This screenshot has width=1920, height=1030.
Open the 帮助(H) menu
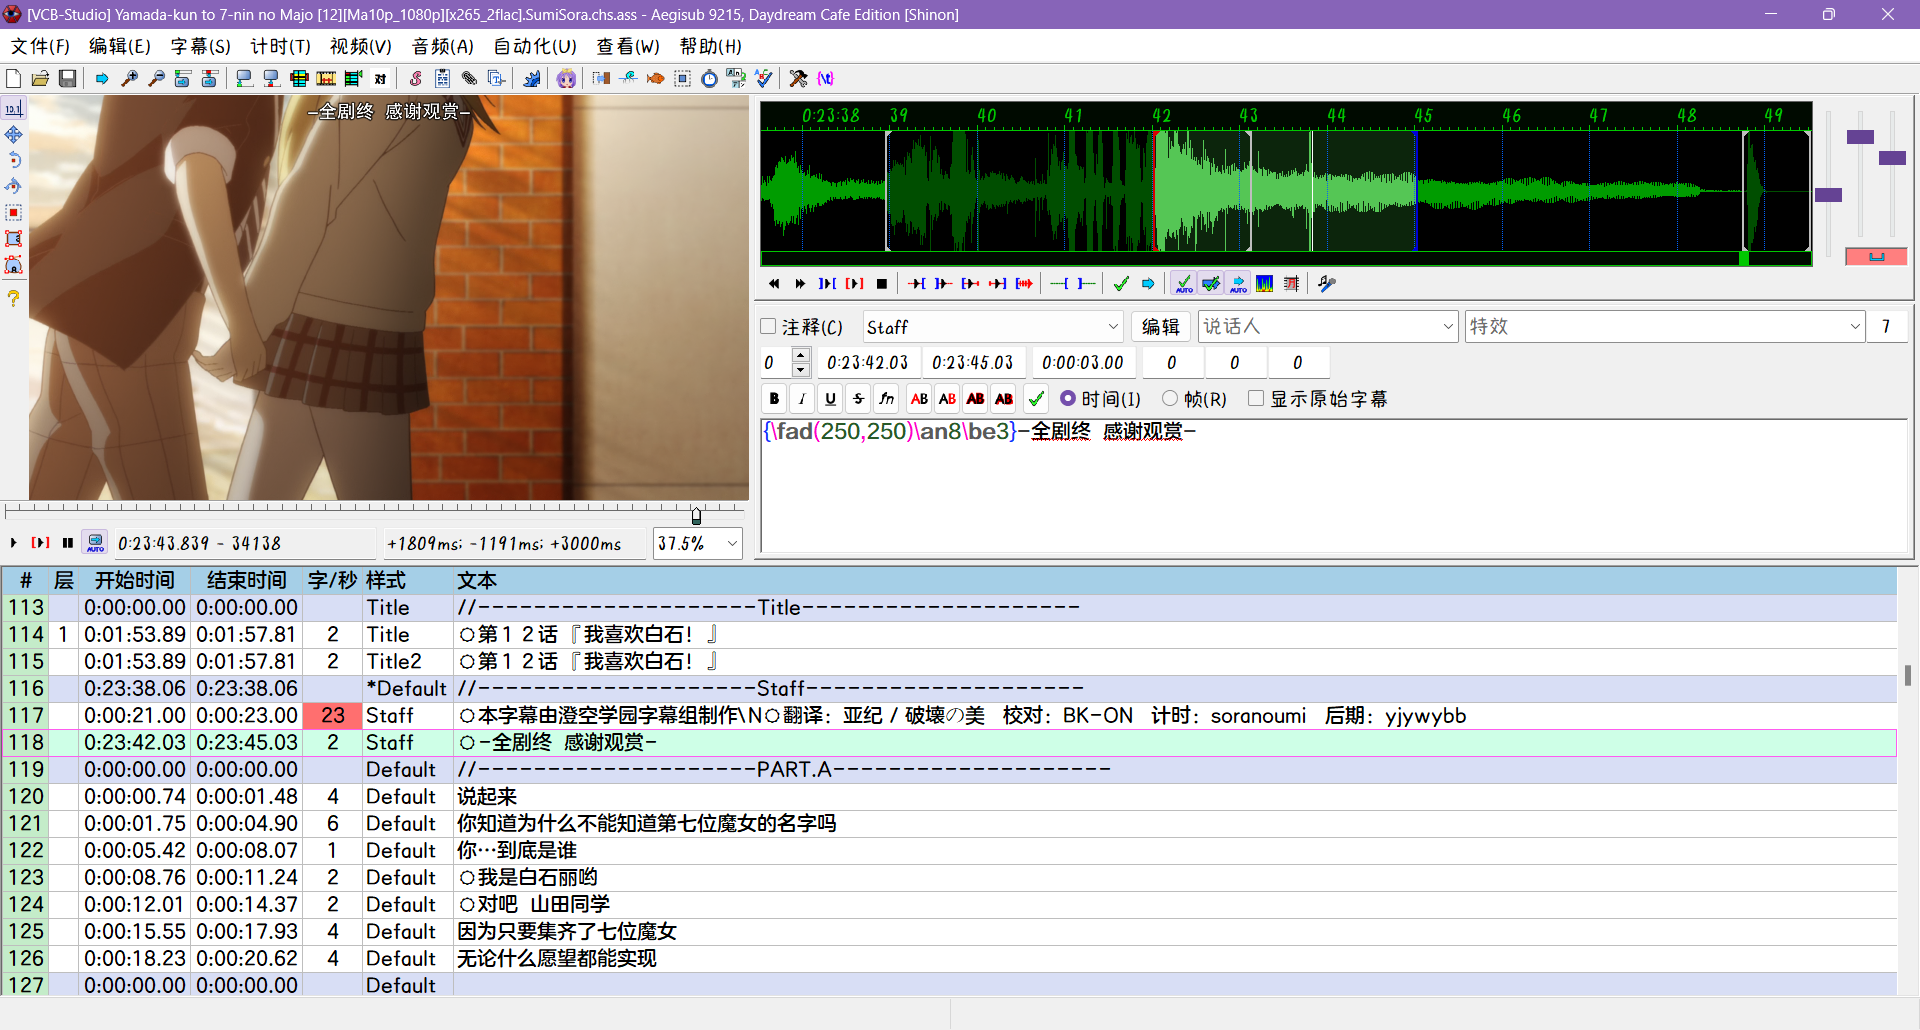711,46
